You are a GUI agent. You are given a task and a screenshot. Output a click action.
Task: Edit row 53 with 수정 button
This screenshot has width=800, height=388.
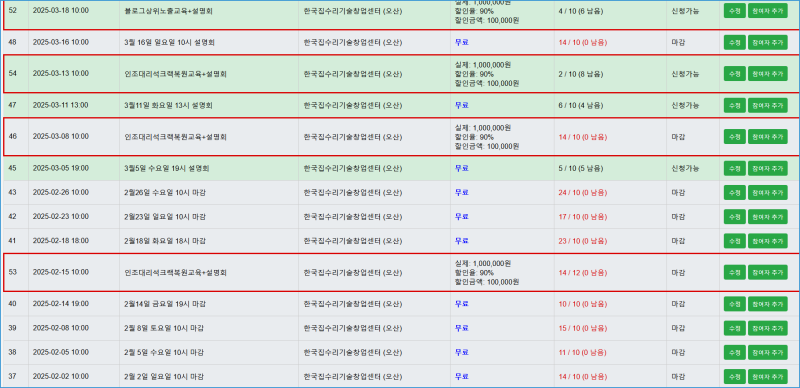735,272
